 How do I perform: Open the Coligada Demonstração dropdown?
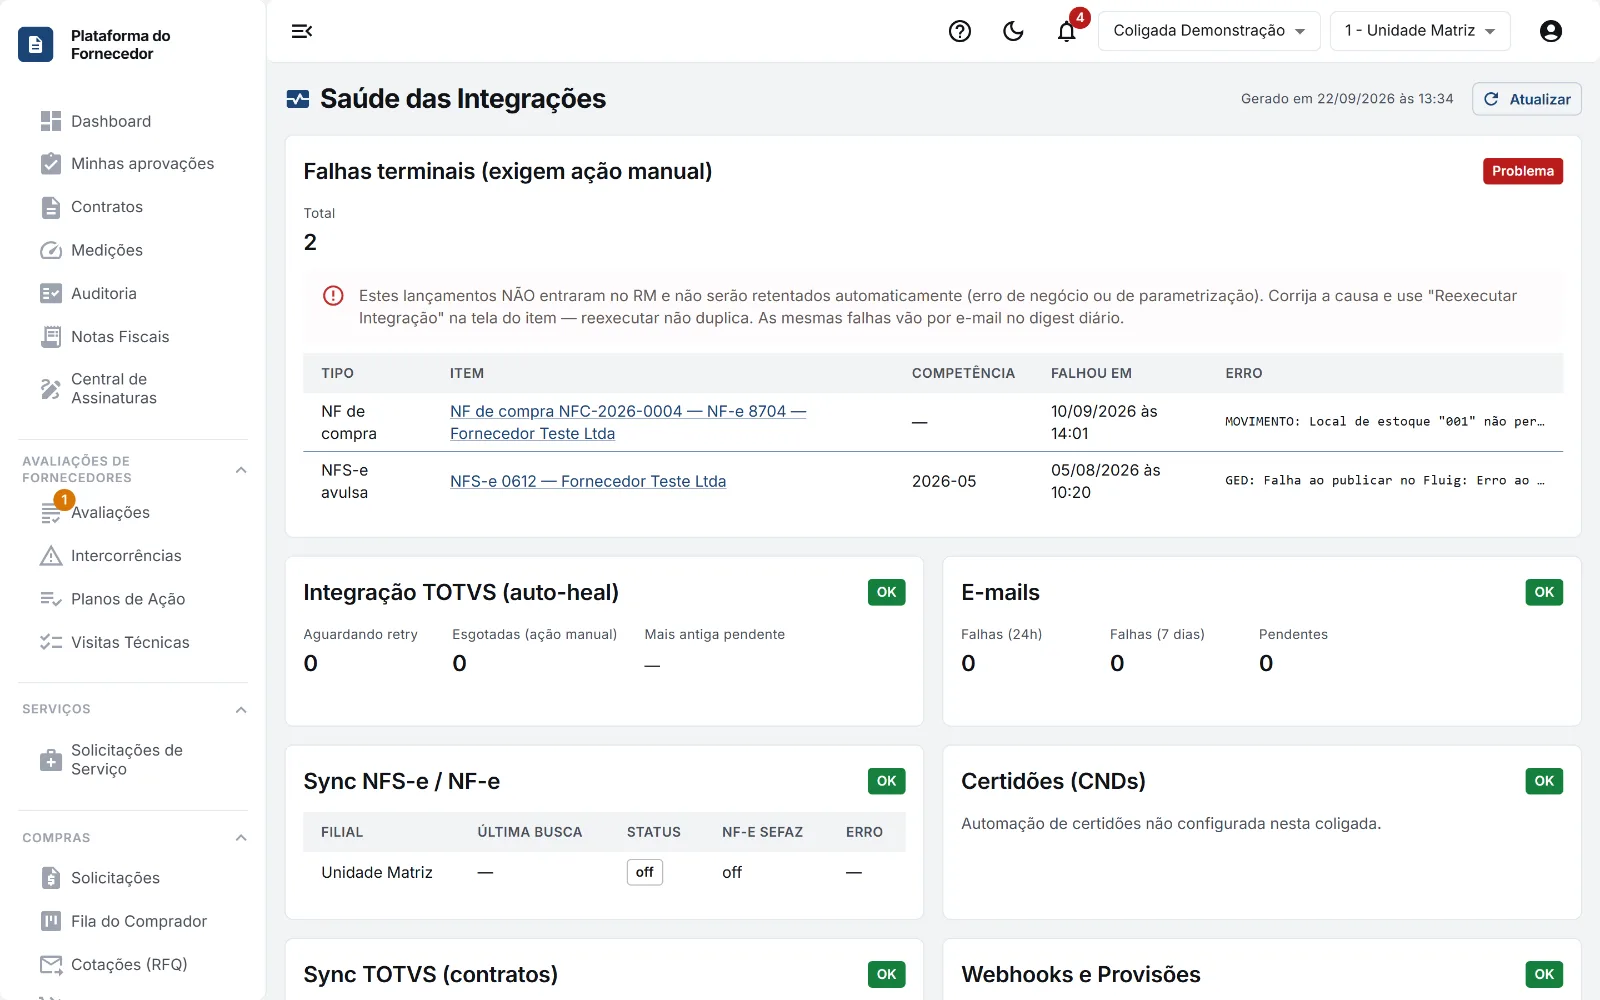click(1209, 31)
